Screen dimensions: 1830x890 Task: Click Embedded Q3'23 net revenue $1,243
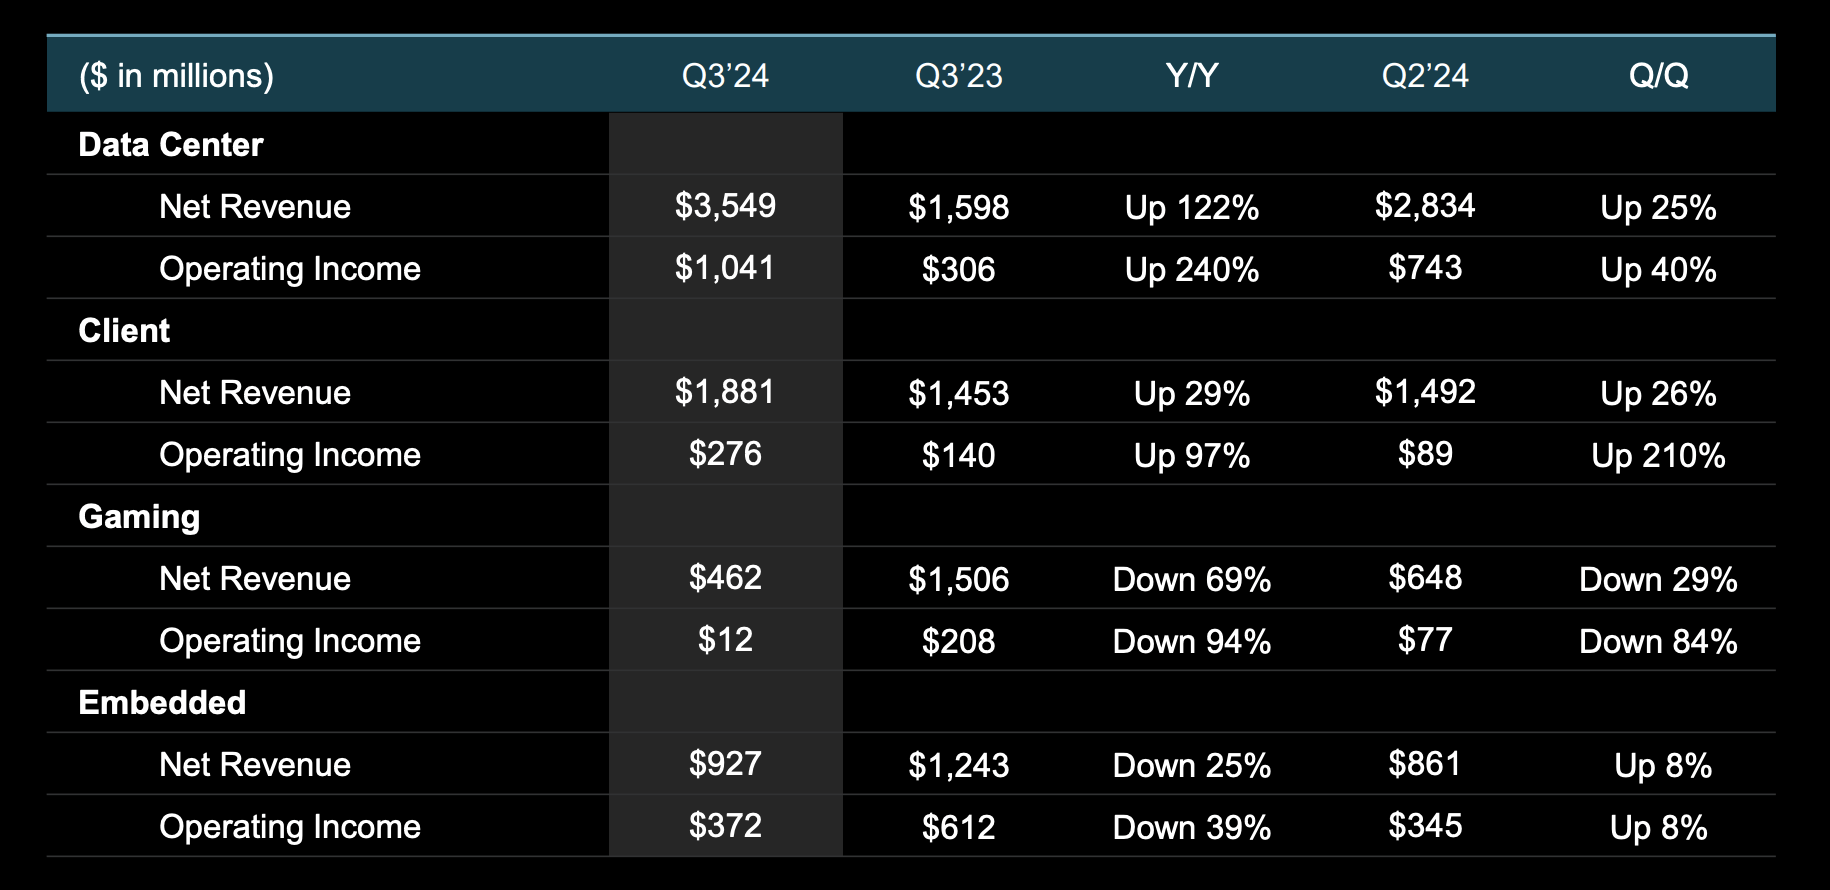coord(958,766)
